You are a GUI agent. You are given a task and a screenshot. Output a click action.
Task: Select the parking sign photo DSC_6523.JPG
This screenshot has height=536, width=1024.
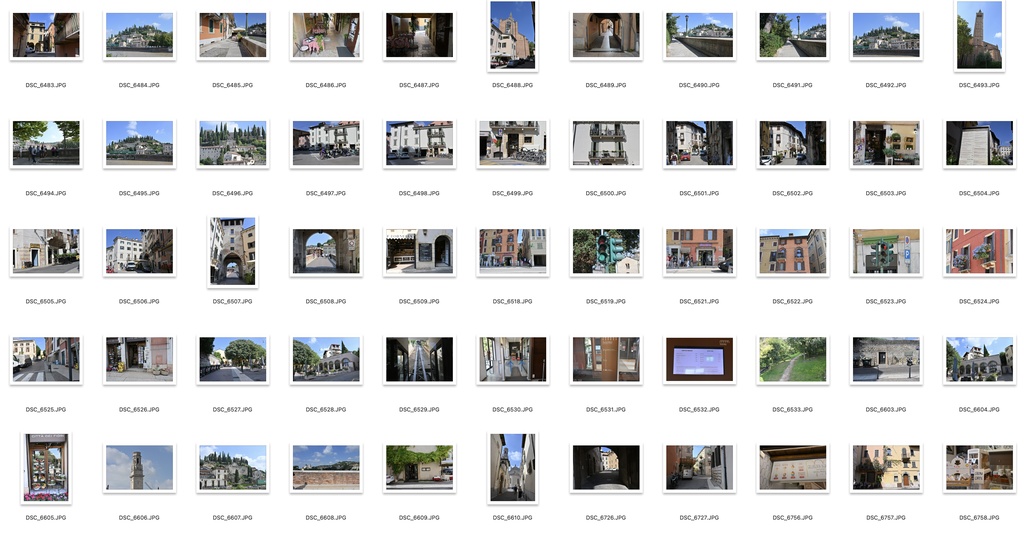pyautogui.click(x=886, y=251)
